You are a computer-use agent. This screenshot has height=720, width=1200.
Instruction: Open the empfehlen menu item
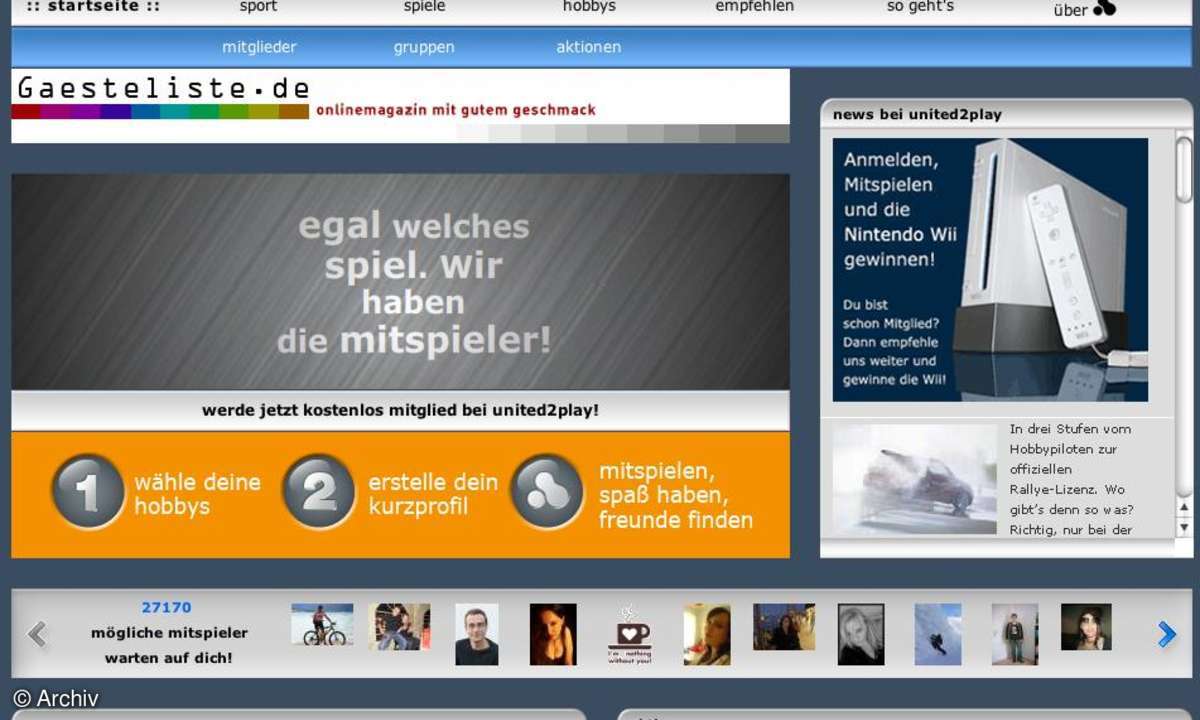(754, 7)
